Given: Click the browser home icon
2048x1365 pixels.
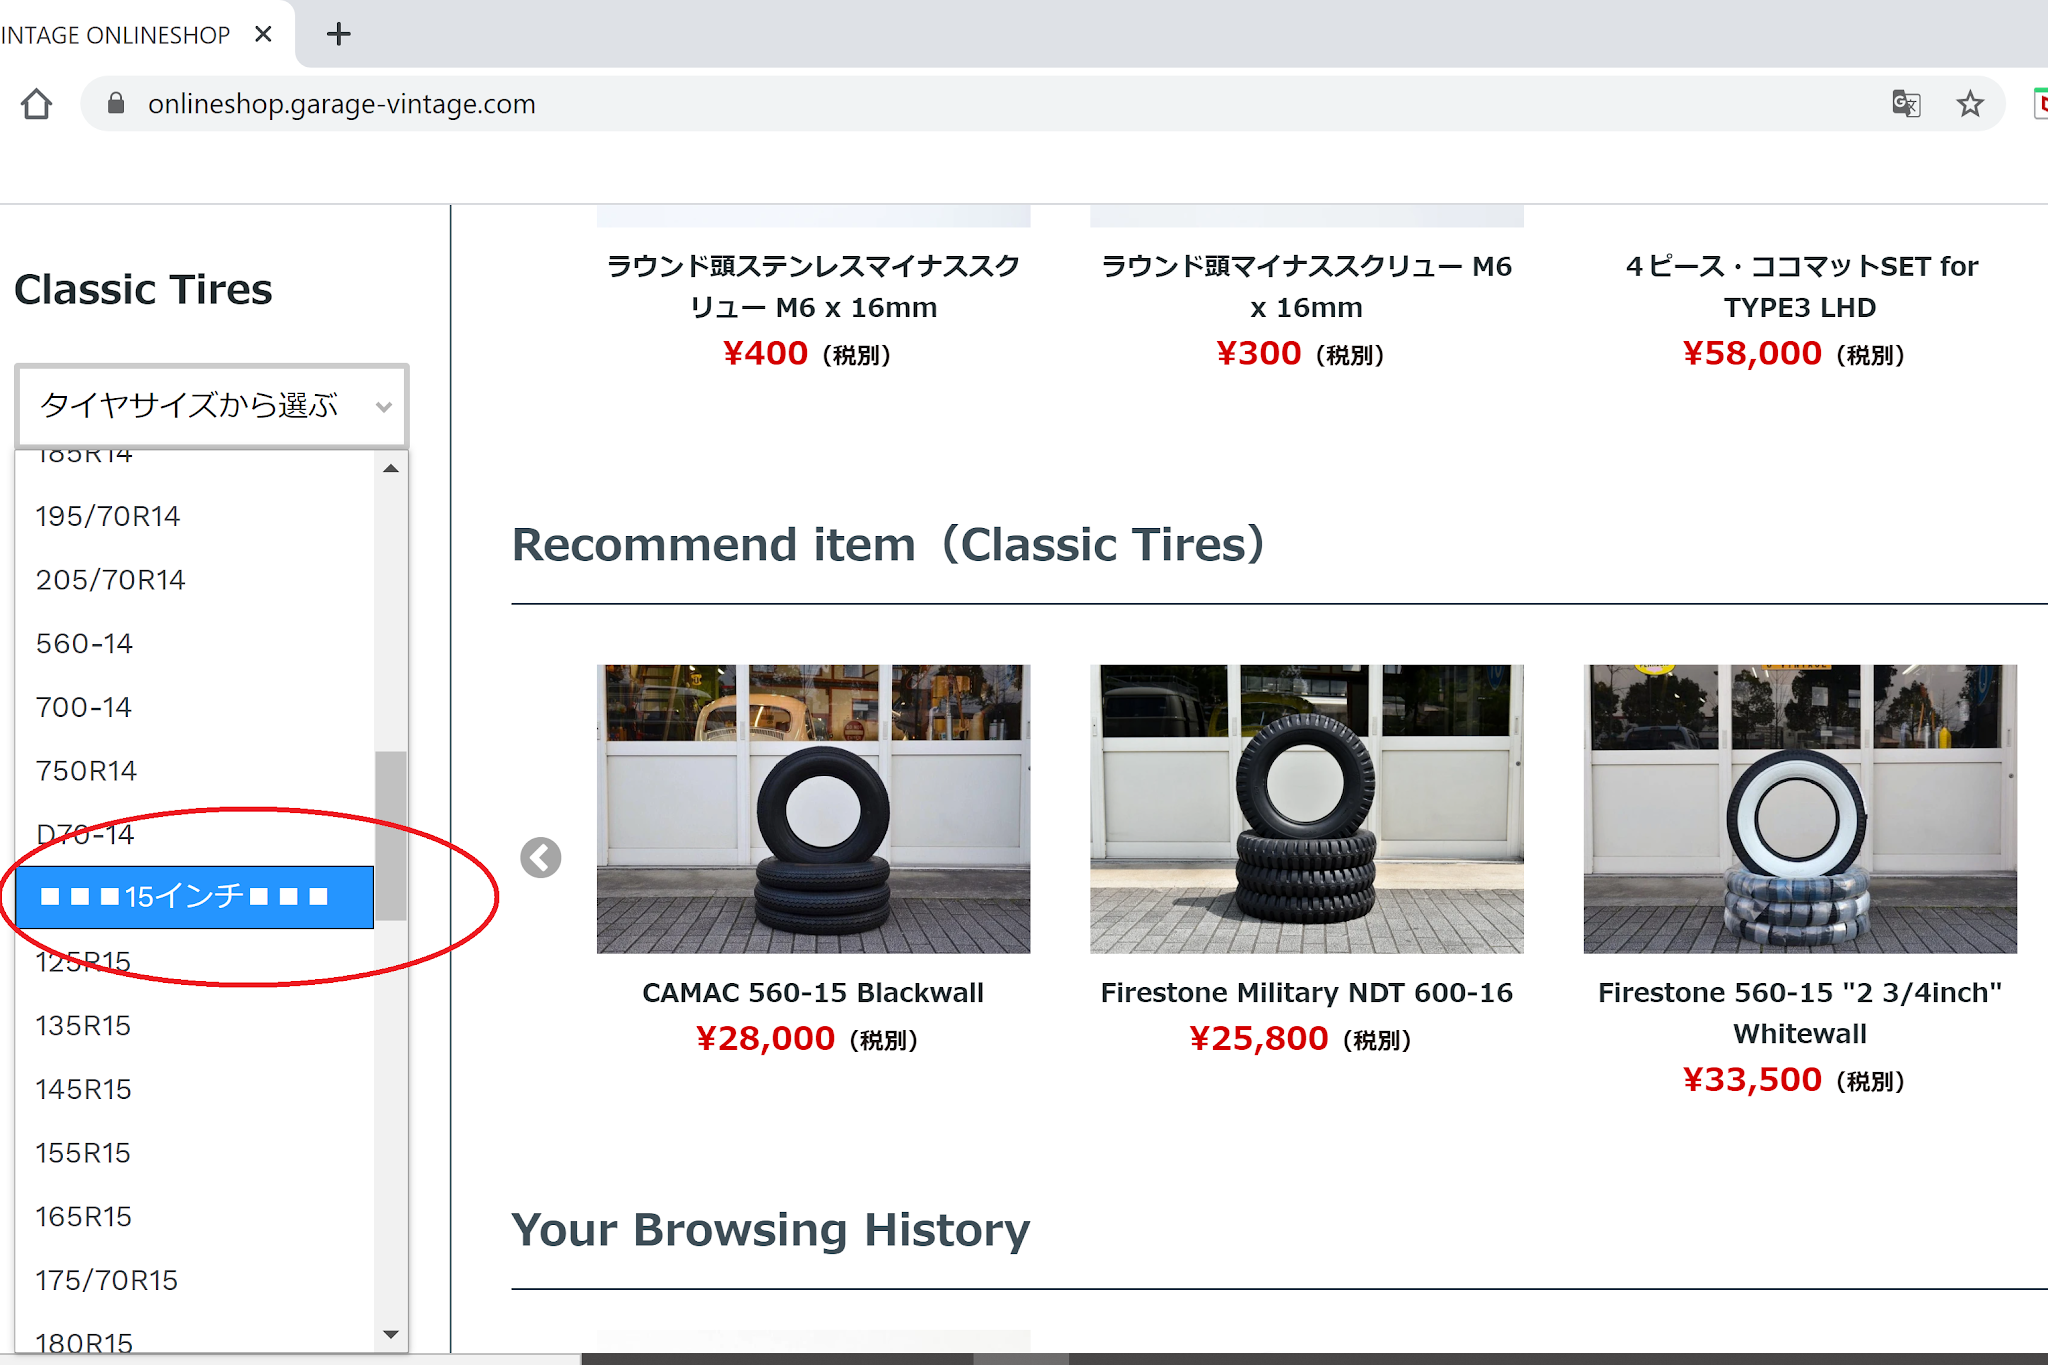Looking at the screenshot, I should click(x=37, y=104).
